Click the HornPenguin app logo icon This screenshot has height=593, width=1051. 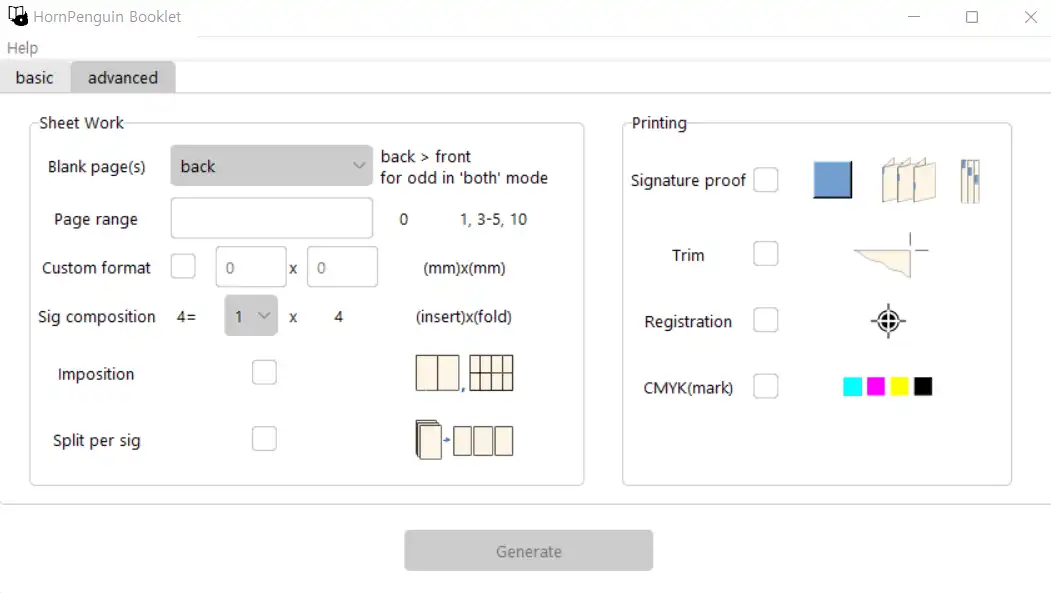click(x=17, y=17)
